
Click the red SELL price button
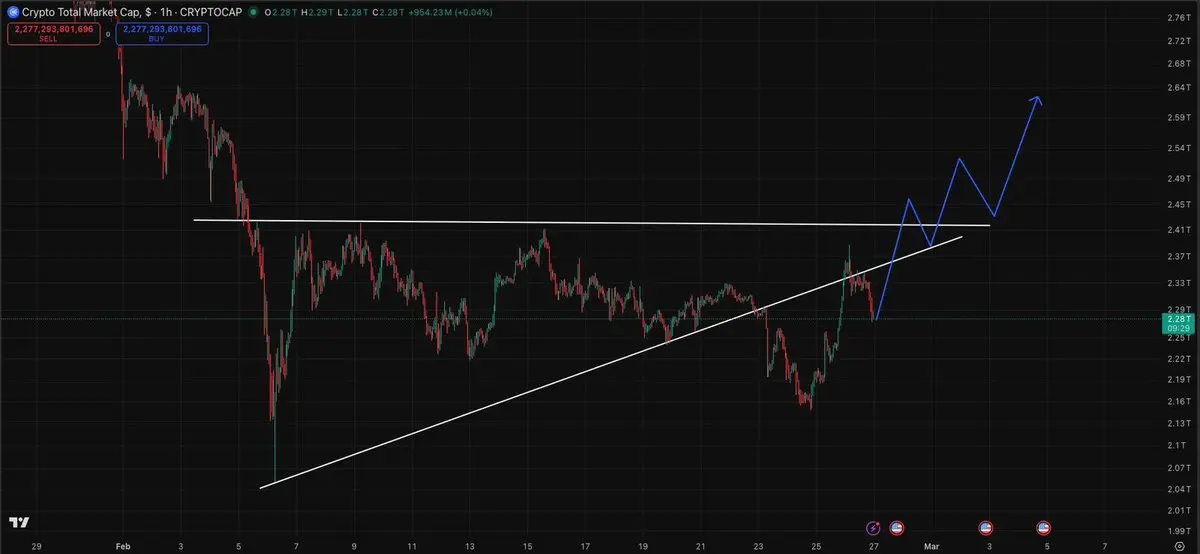coord(55,32)
